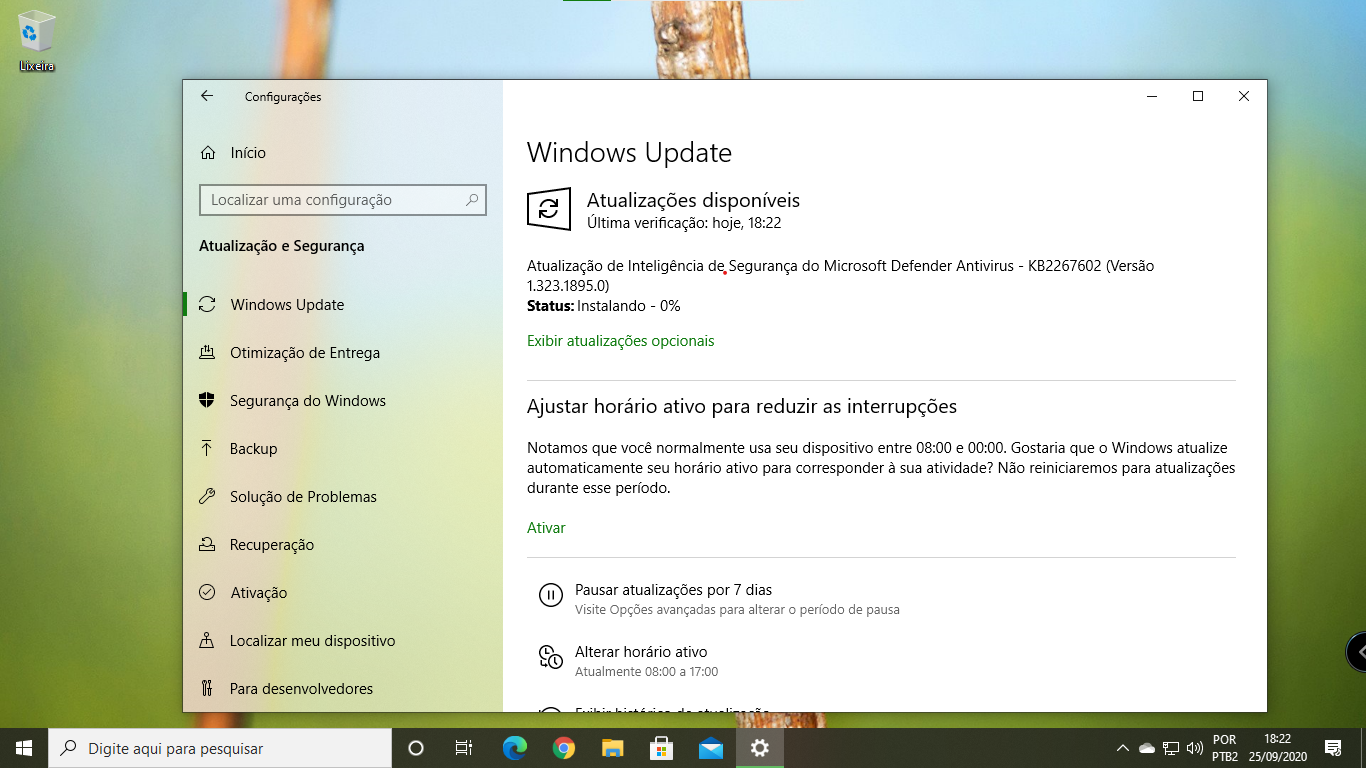Click the POR PTB2 language indicator
Image resolution: width=1366 pixels, height=768 pixels.
point(1225,748)
